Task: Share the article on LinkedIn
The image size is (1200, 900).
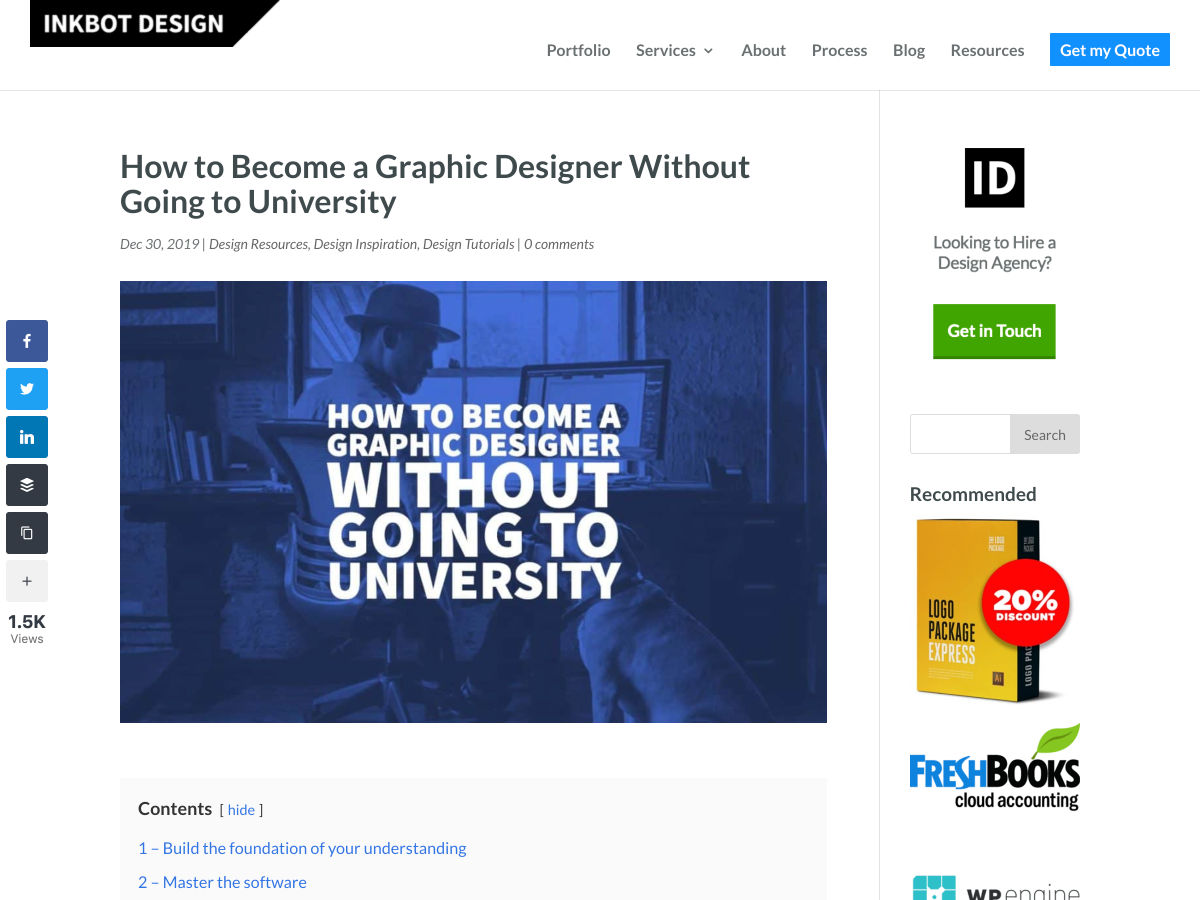Action: pos(27,437)
